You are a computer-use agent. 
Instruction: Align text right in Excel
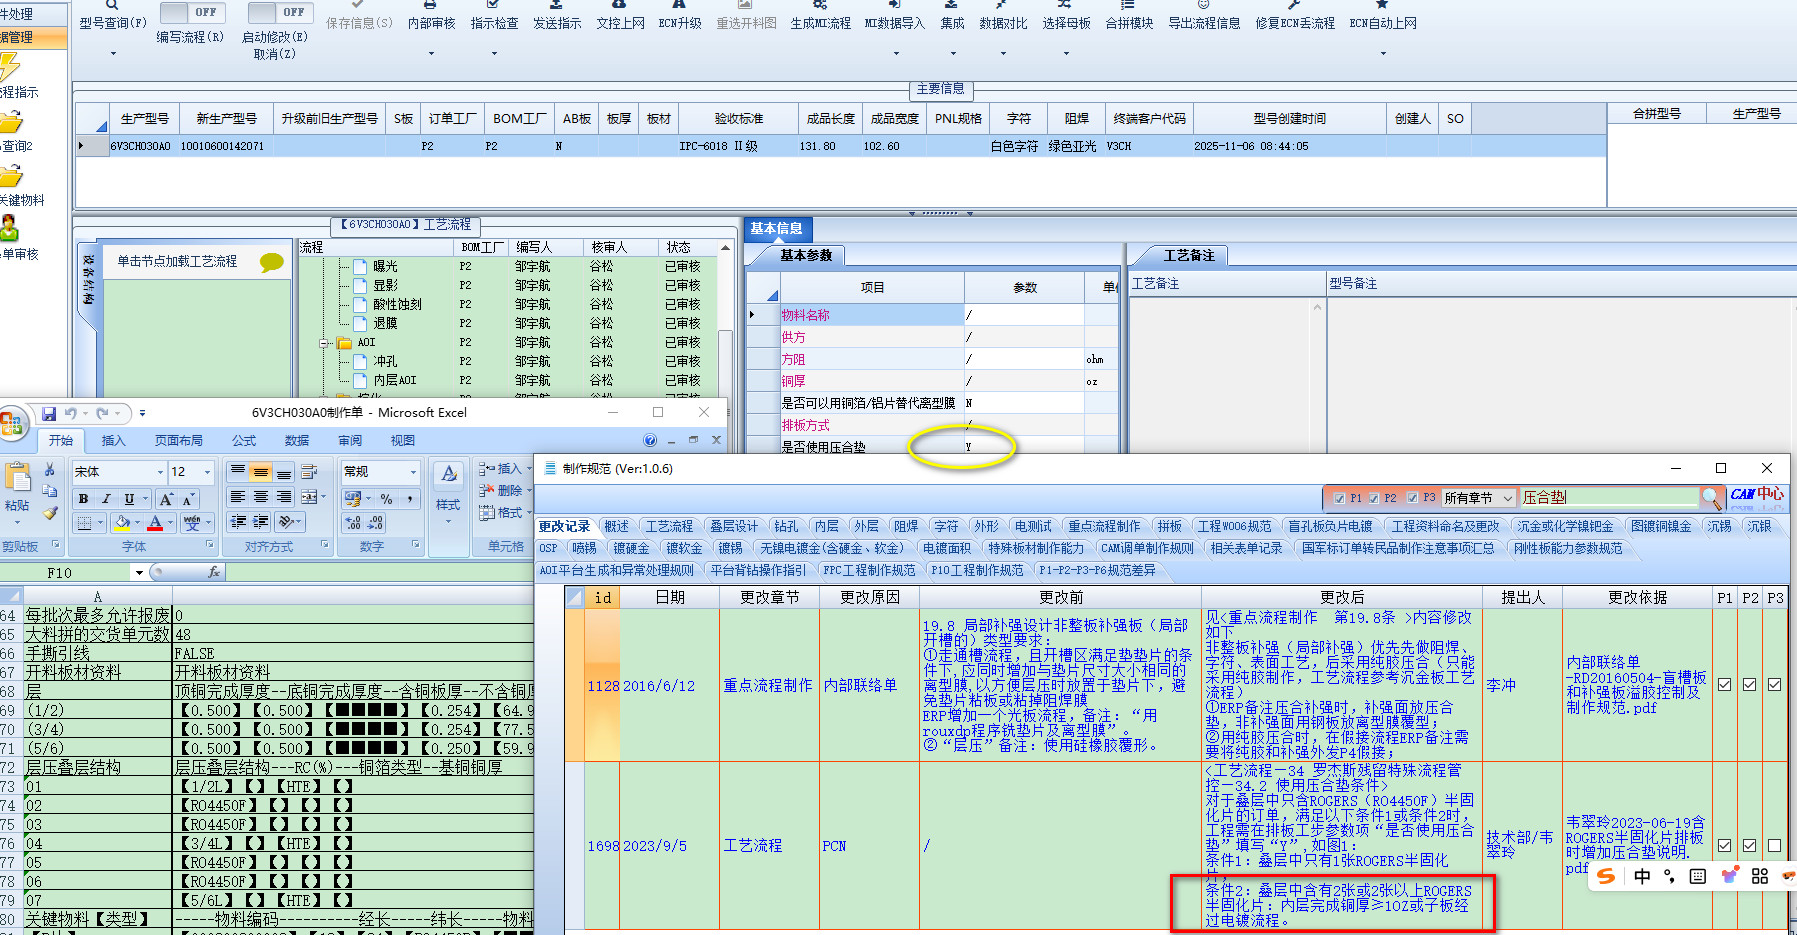pyautogui.click(x=284, y=497)
